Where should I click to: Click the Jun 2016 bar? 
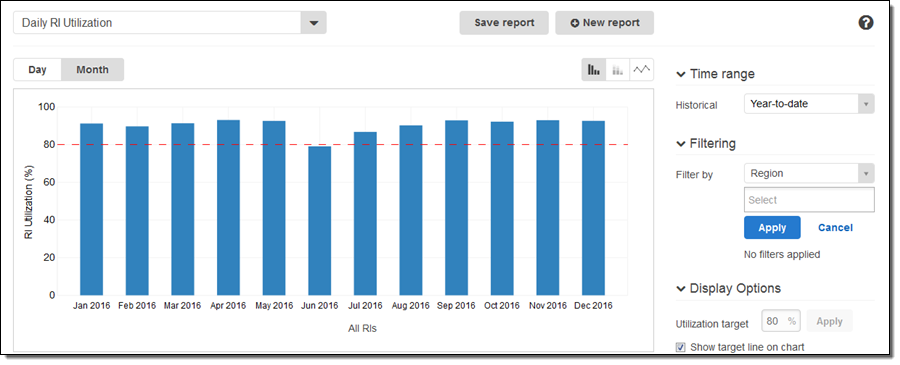pos(320,221)
